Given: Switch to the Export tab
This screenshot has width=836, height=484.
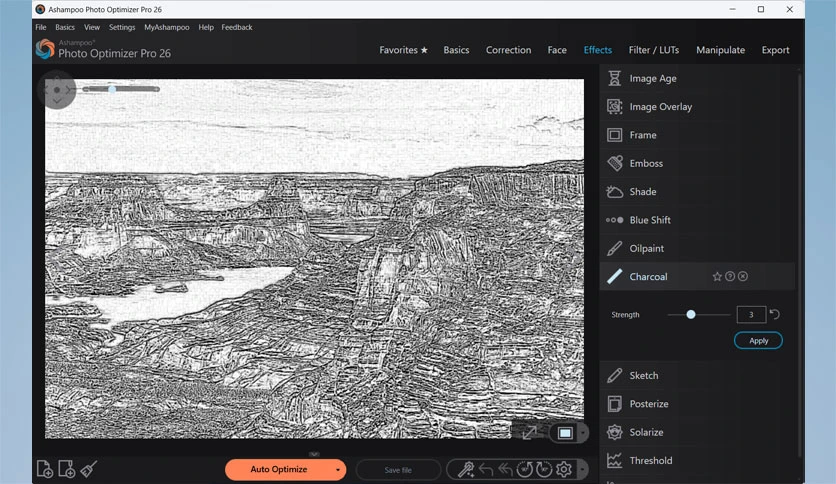Looking at the screenshot, I should tap(775, 50).
